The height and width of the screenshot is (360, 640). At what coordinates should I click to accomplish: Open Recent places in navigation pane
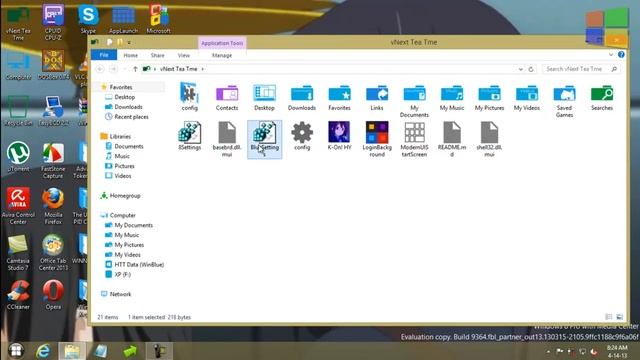click(131, 116)
